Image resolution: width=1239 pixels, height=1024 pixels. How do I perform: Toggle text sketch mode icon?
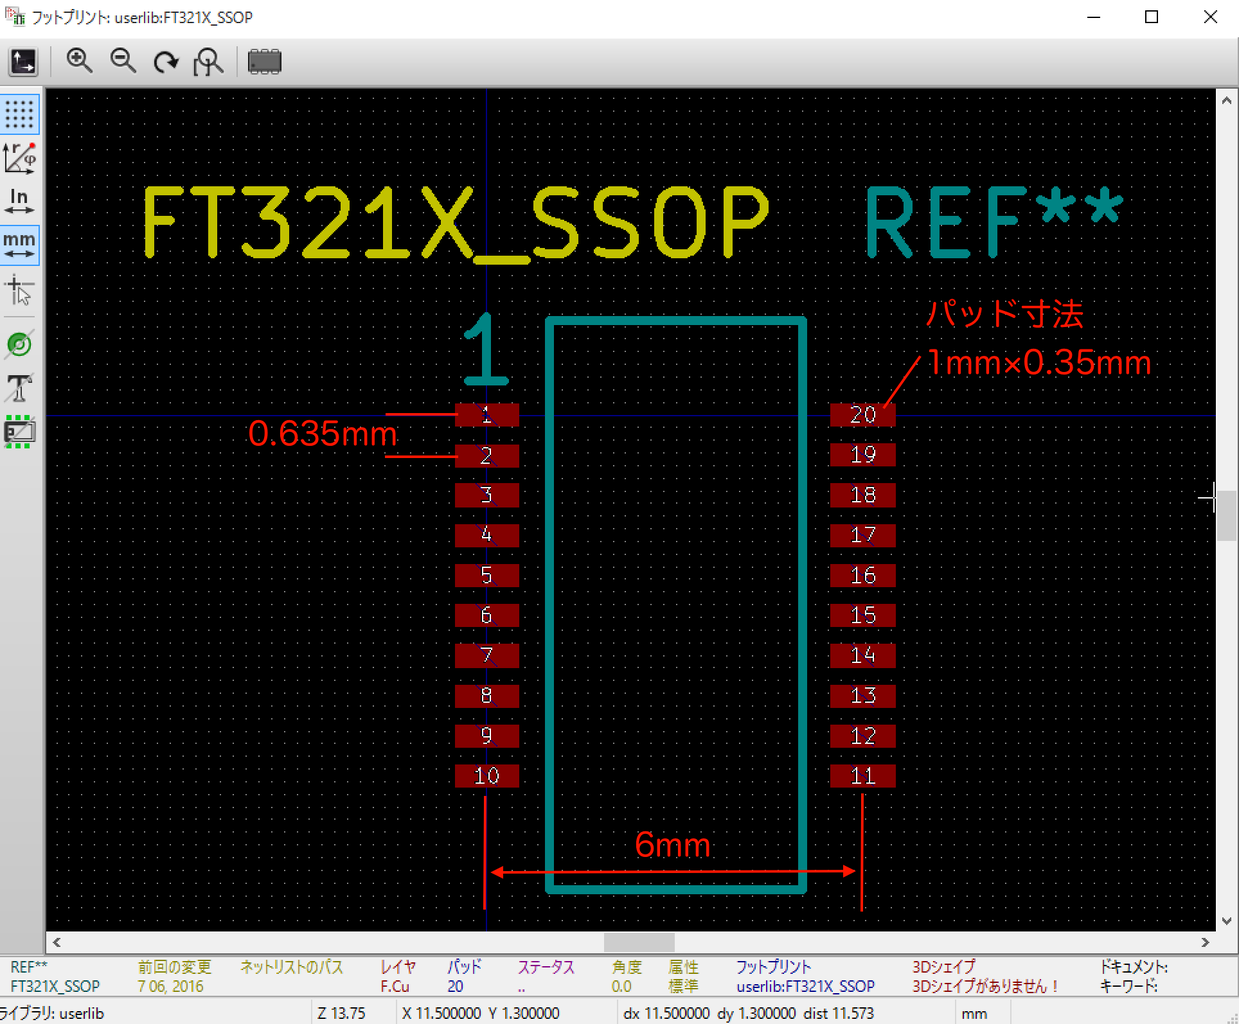point(19,388)
